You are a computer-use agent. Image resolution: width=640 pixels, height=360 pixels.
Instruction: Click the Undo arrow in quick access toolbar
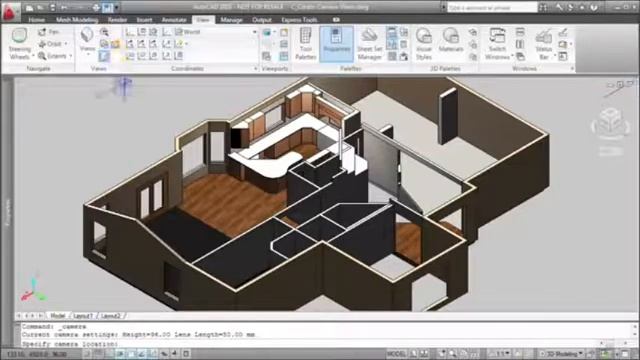tap(64, 7)
